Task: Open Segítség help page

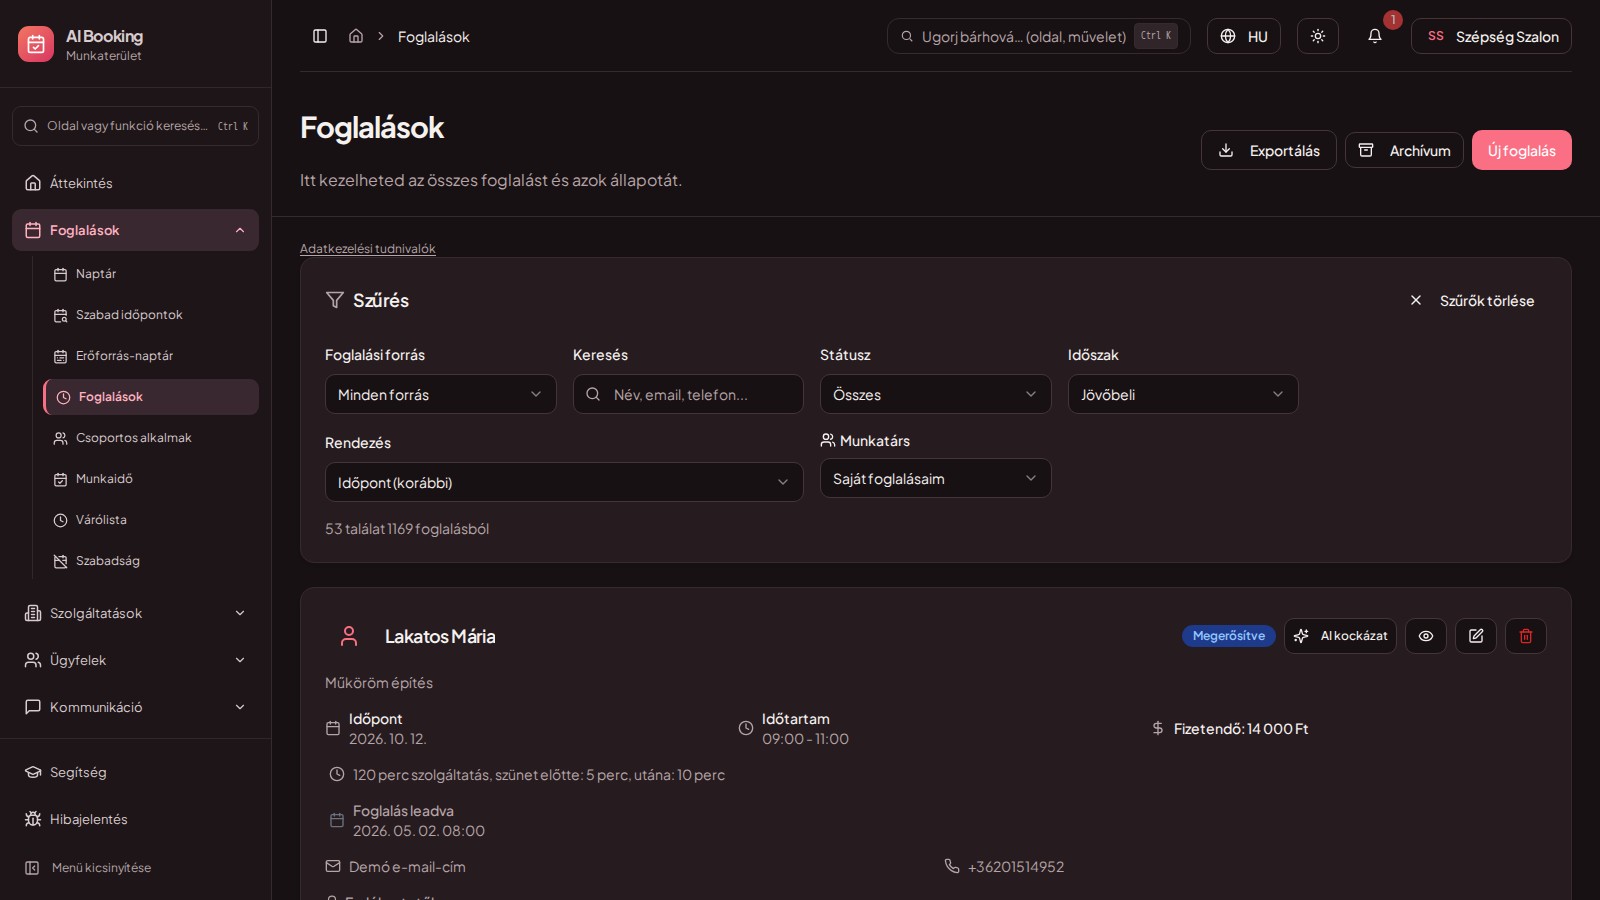Action: click(135, 772)
